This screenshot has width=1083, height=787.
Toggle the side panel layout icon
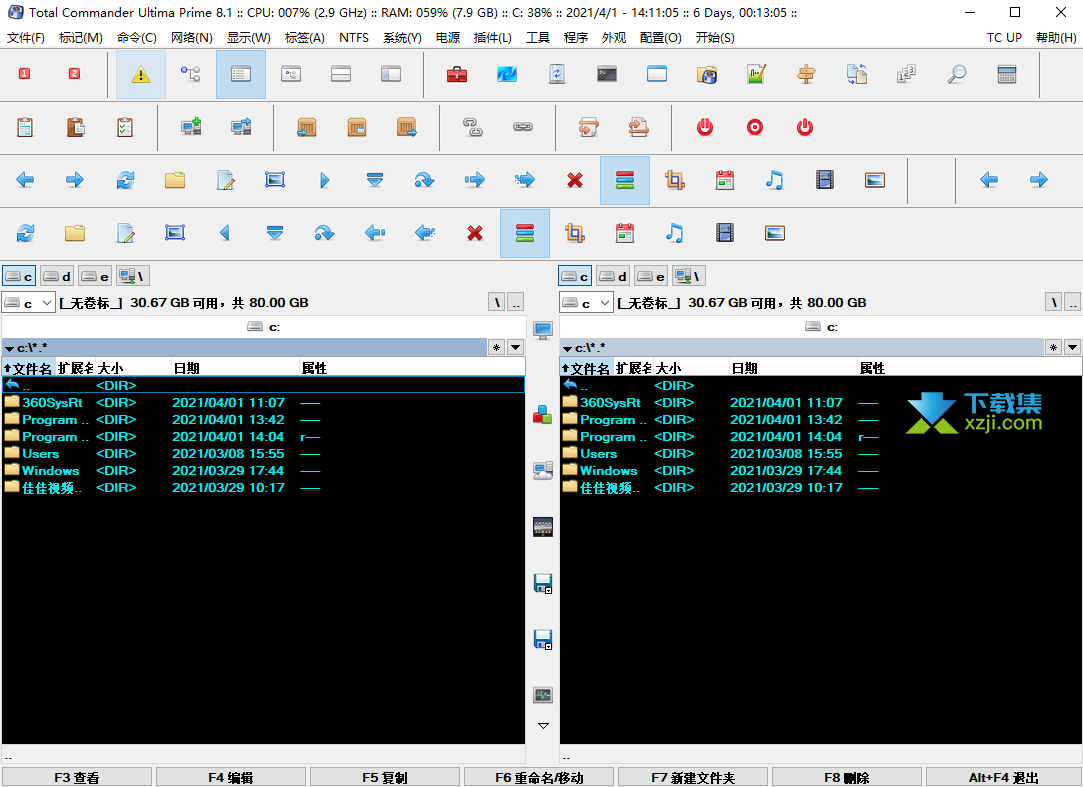click(391, 74)
